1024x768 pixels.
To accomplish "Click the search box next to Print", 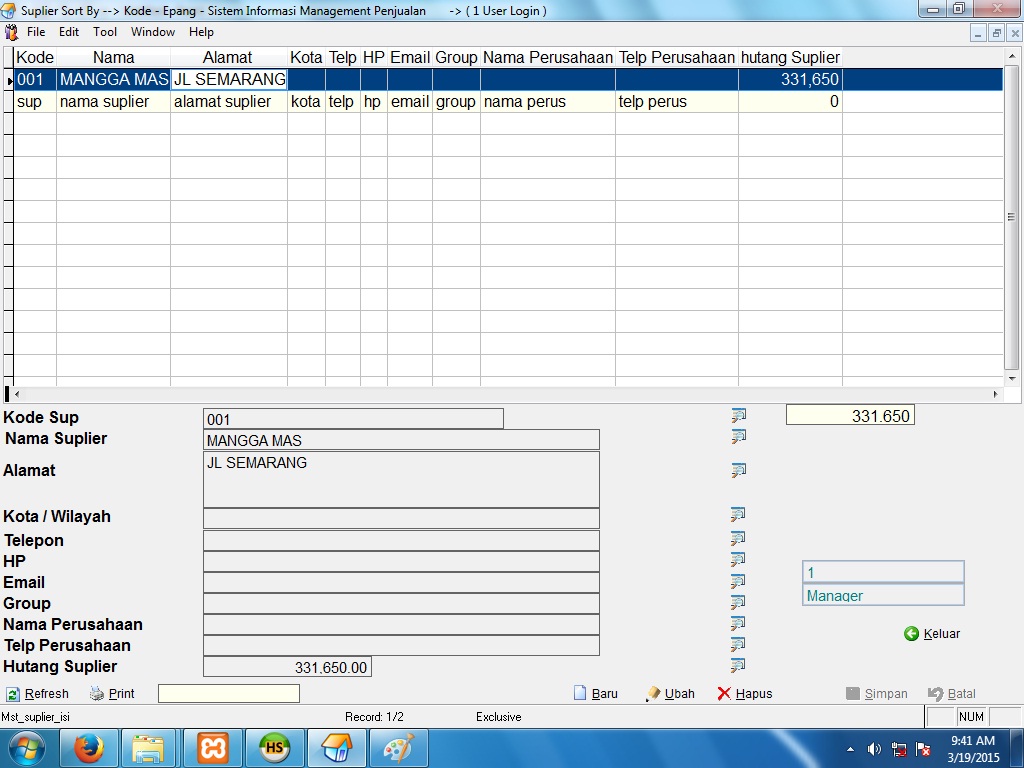I will tap(228, 694).
